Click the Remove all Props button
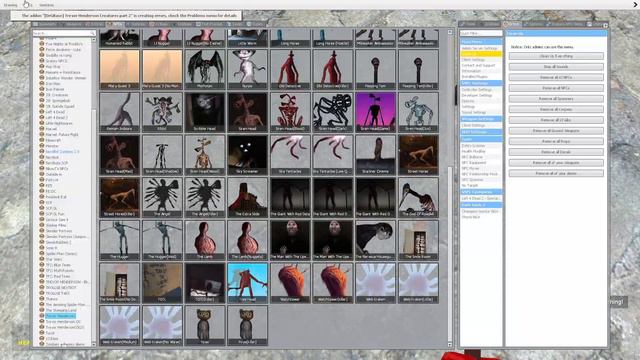The height and width of the screenshot is (360, 640). [556, 141]
